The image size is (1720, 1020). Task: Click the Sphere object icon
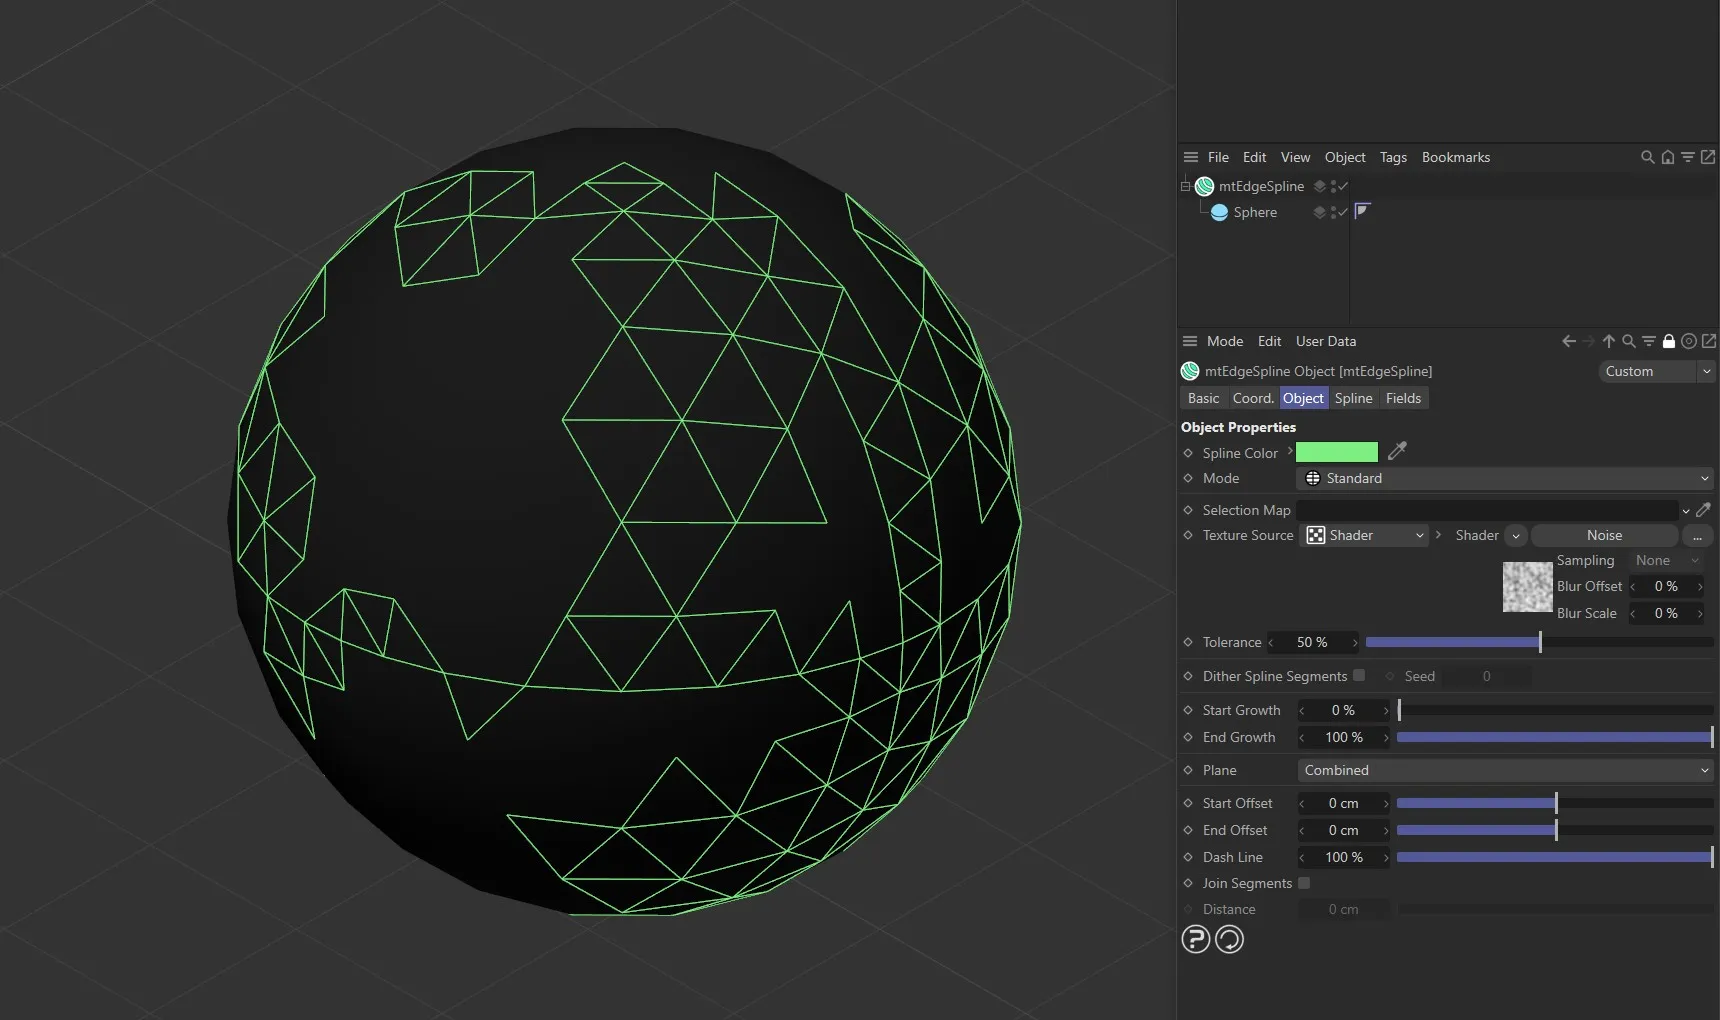tap(1219, 212)
